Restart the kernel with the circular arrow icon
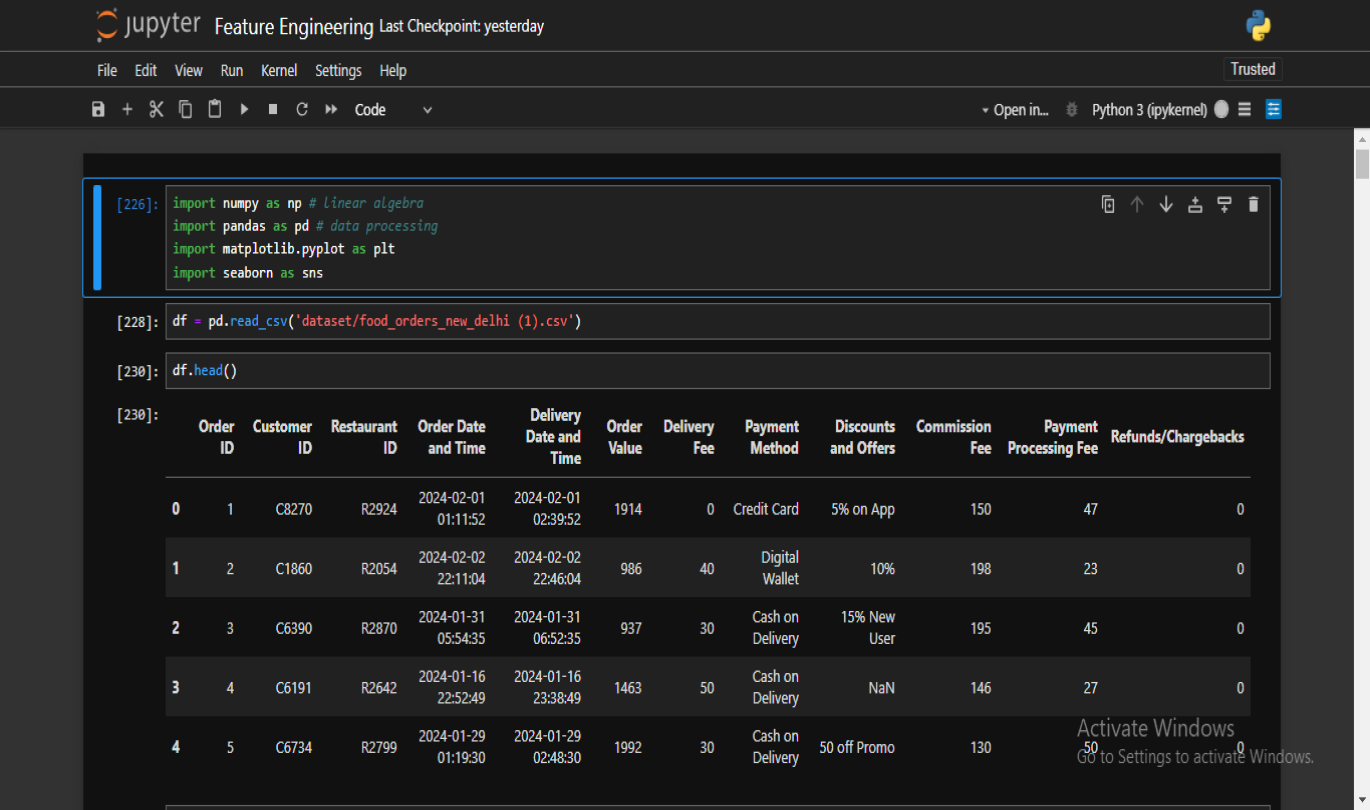The width and height of the screenshot is (1370, 810). pos(302,110)
